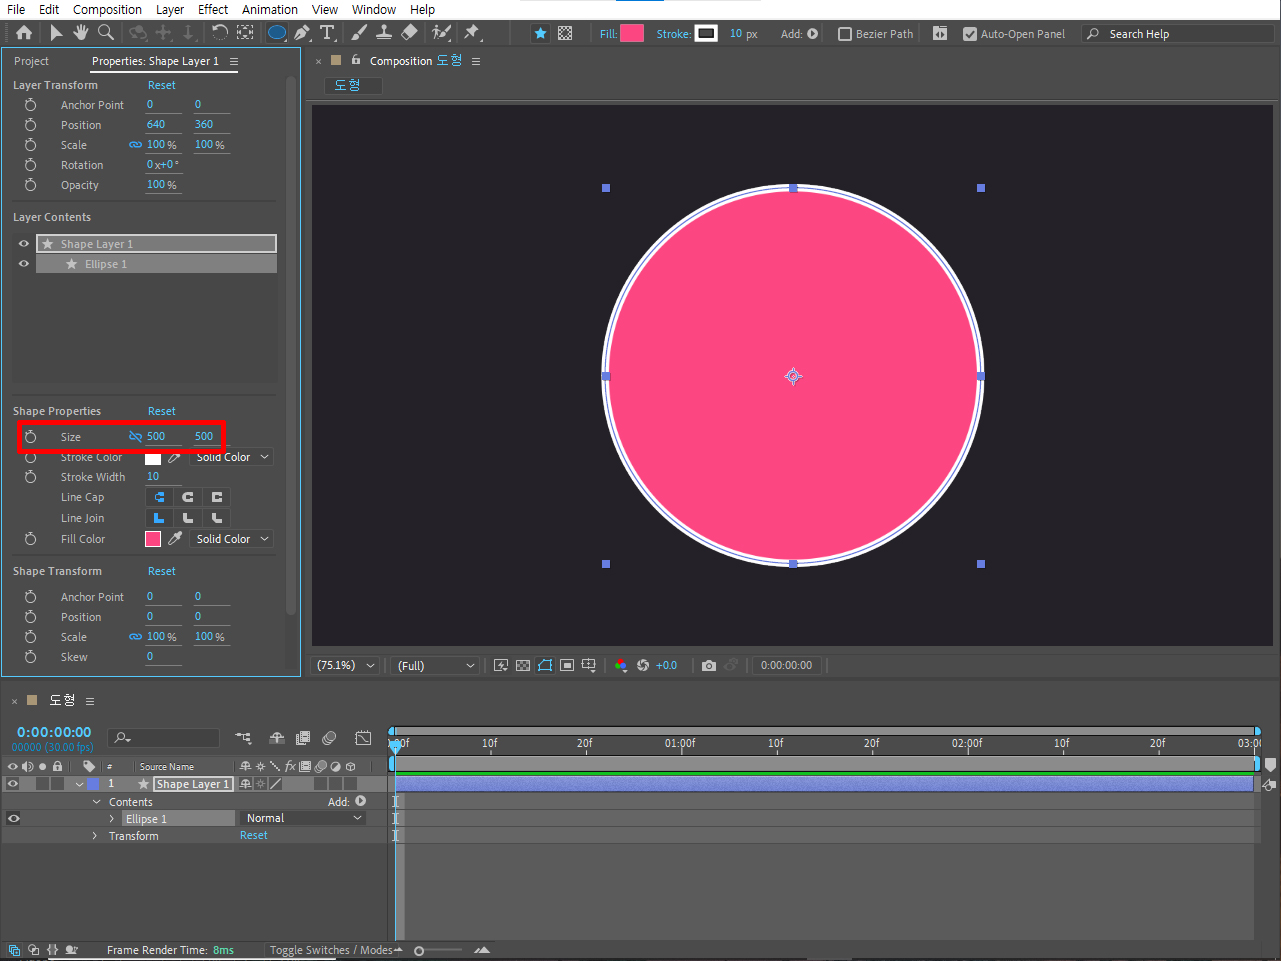This screenshot has width=1281, height=961.
Task: Expand the Transform group in timeline
Action: tap(95, 836)
